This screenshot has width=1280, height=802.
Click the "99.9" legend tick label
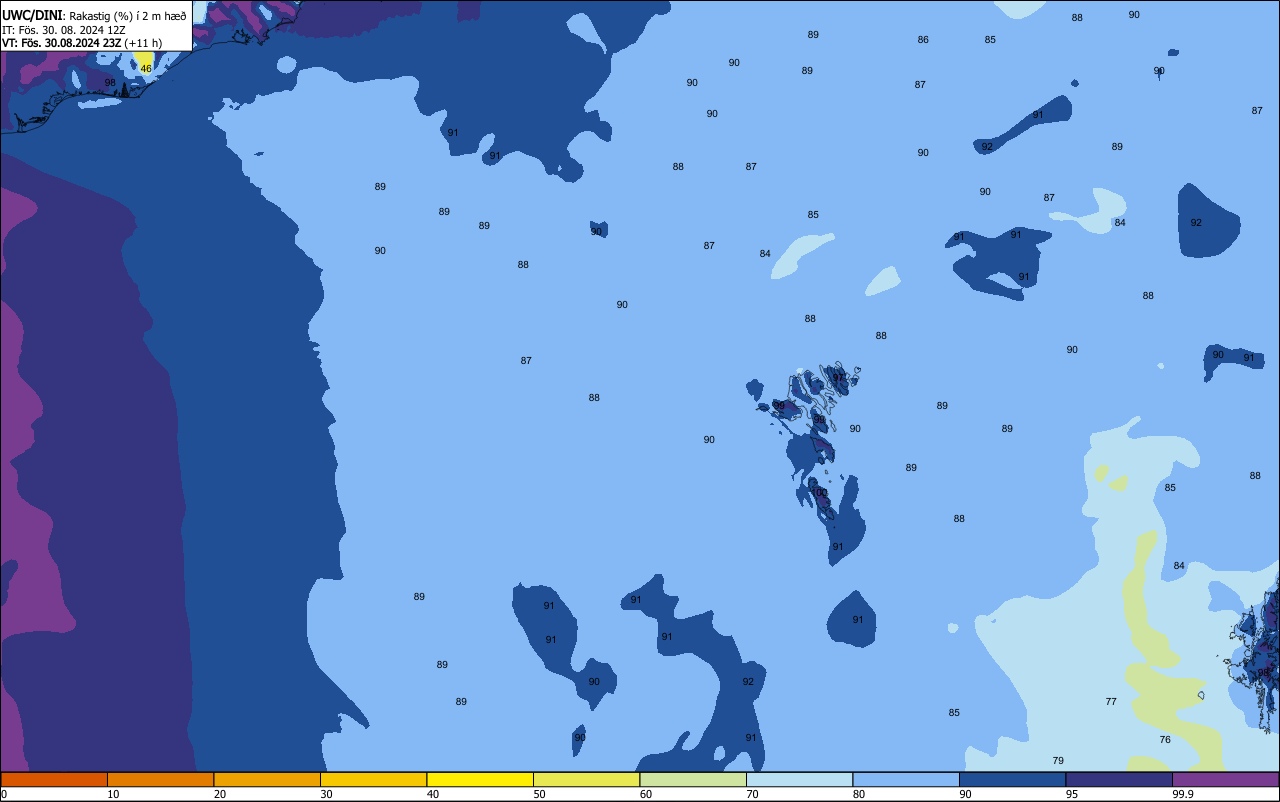tap(1184, 794)
